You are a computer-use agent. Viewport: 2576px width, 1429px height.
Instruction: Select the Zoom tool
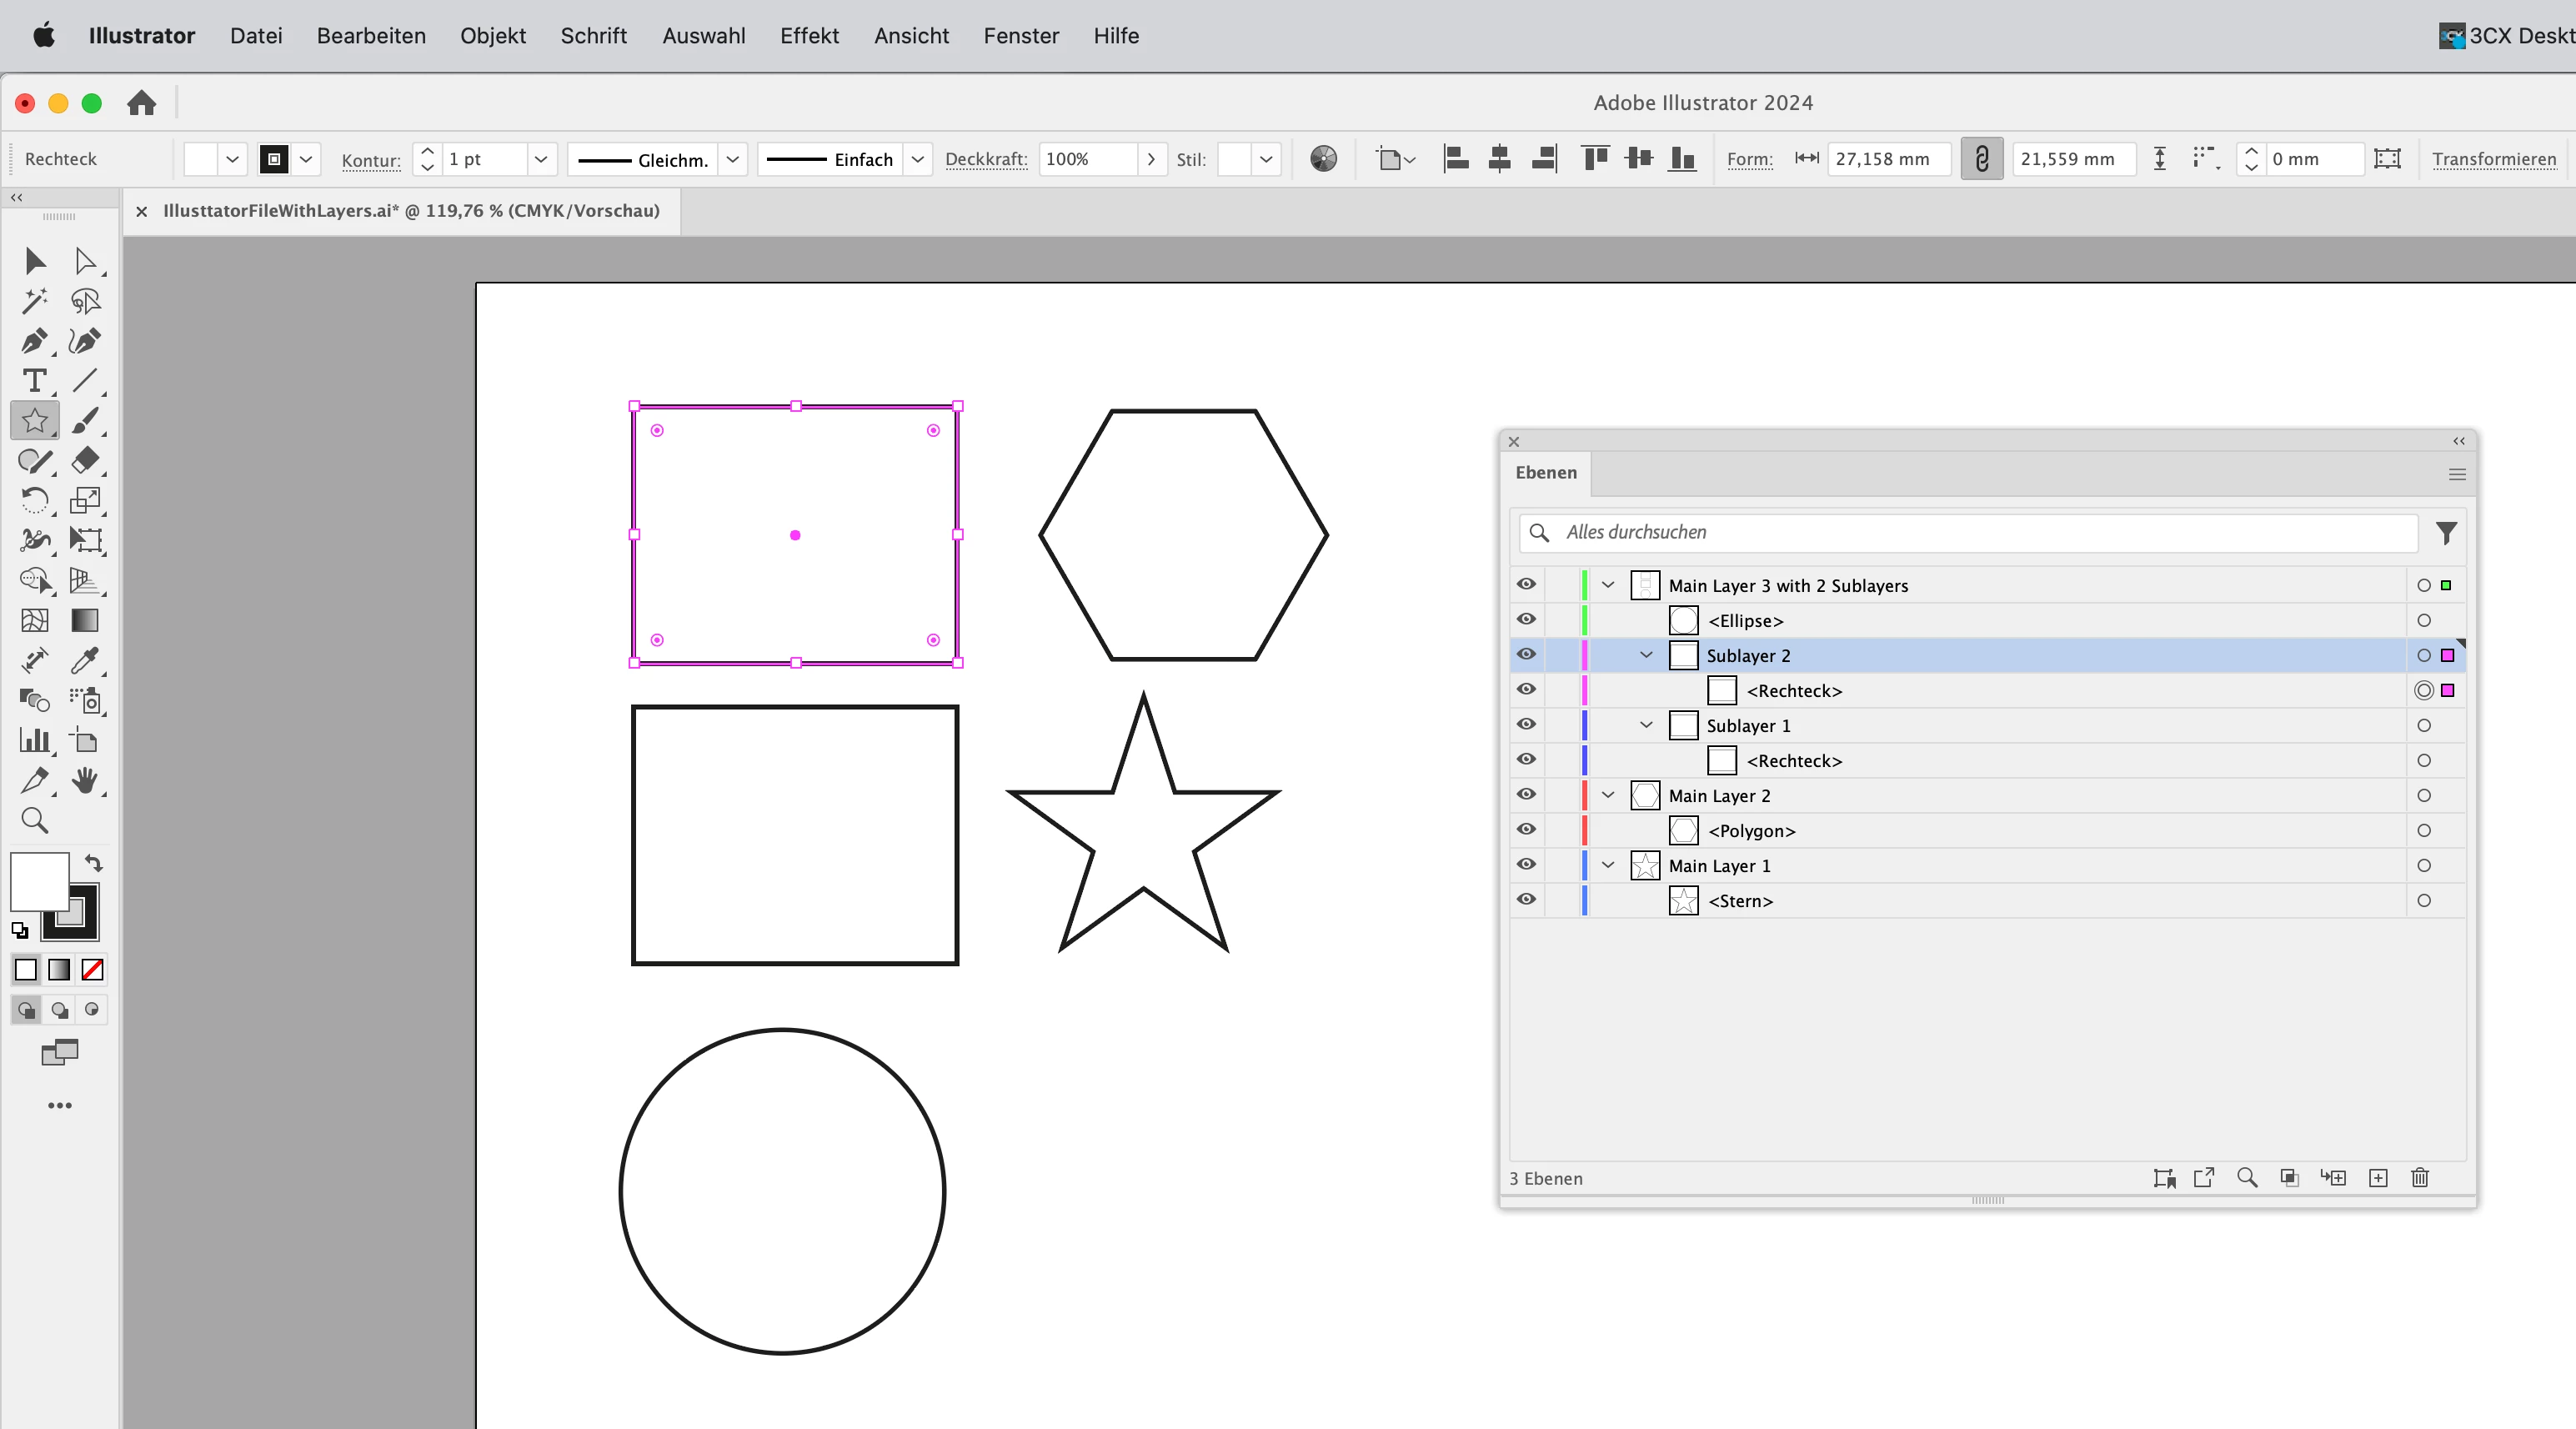(34, 821)
